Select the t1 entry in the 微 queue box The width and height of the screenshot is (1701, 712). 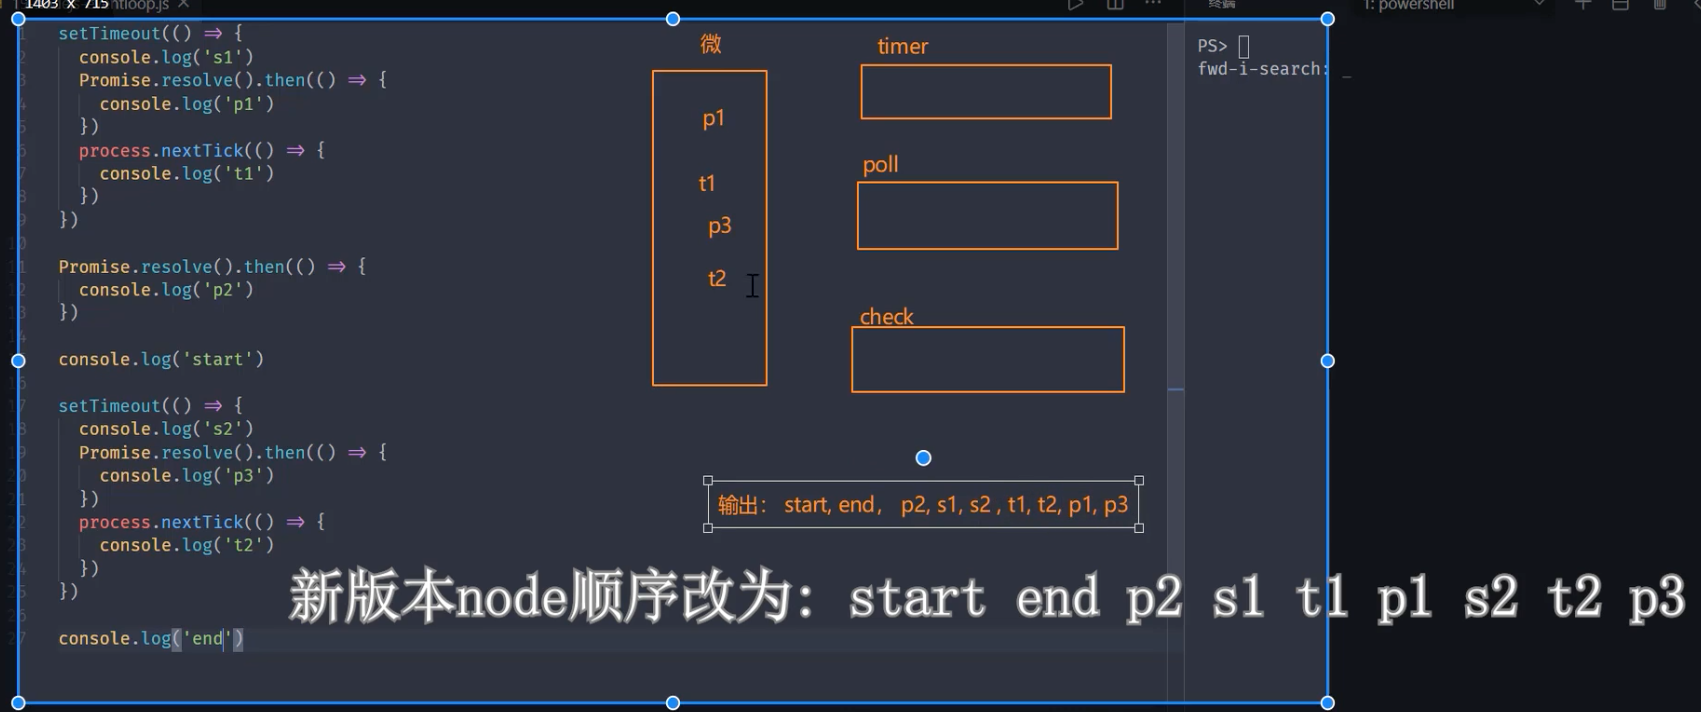[707, 183]
